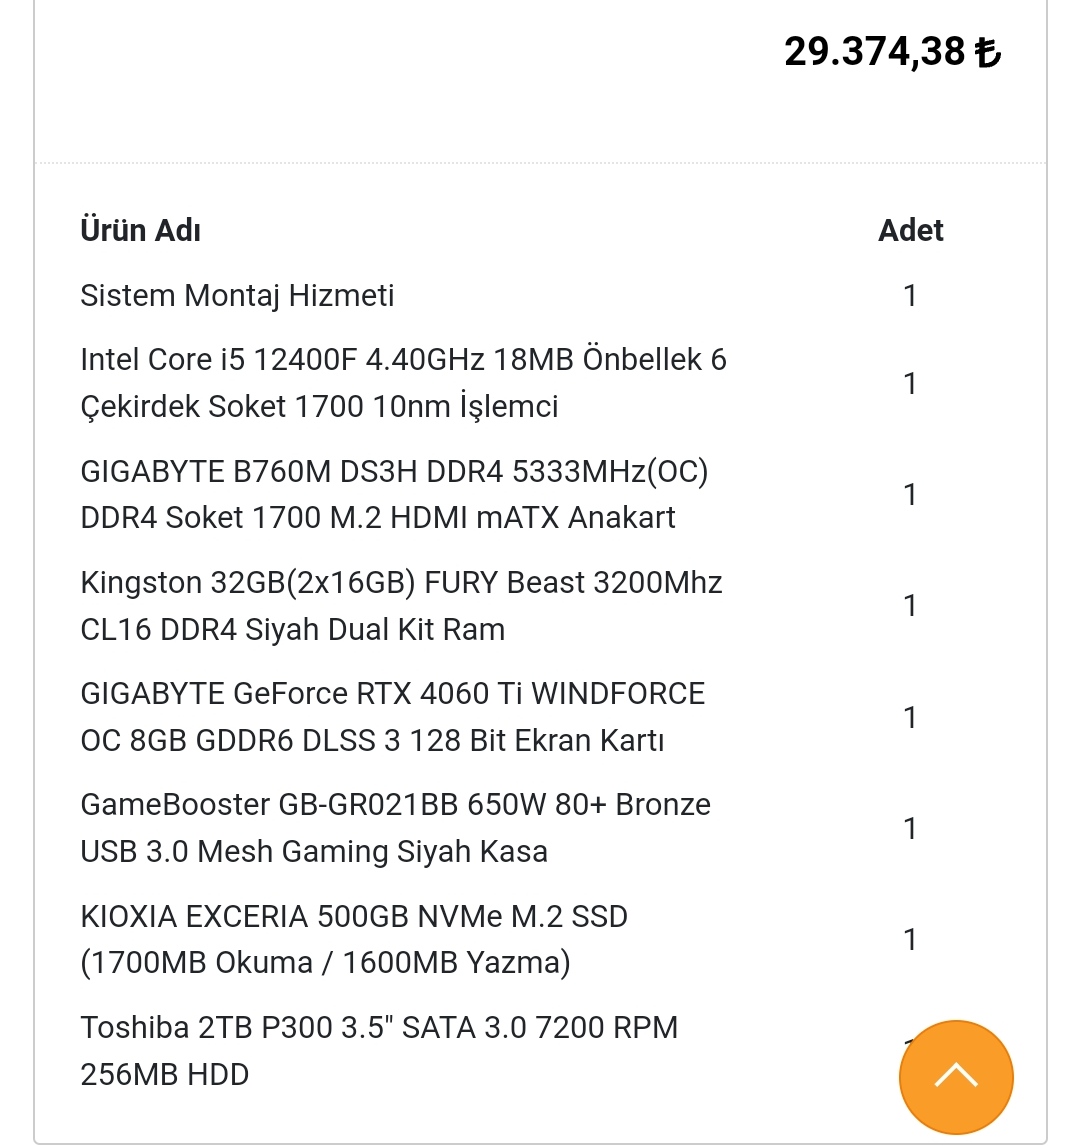The width and height of the screenshot is (1080, 1146).
Task: Click the Ürün Adı column header
Action: 140,230
